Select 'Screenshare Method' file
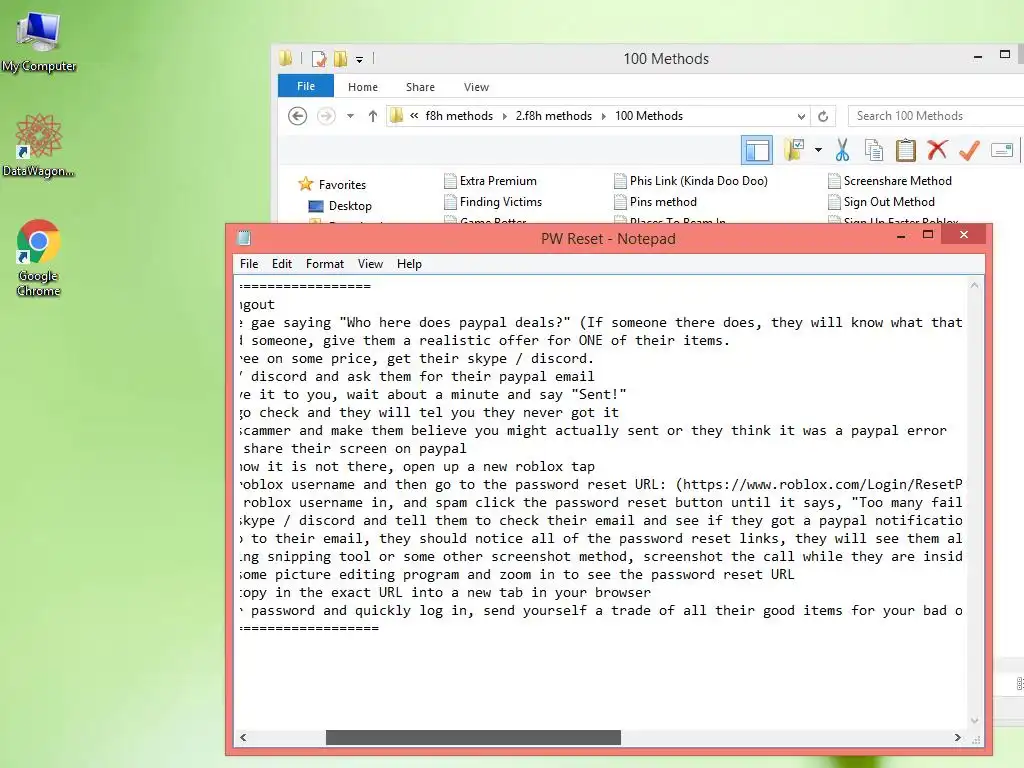The width and height of the screenshot is (1024, 768). tap(889, 181)
